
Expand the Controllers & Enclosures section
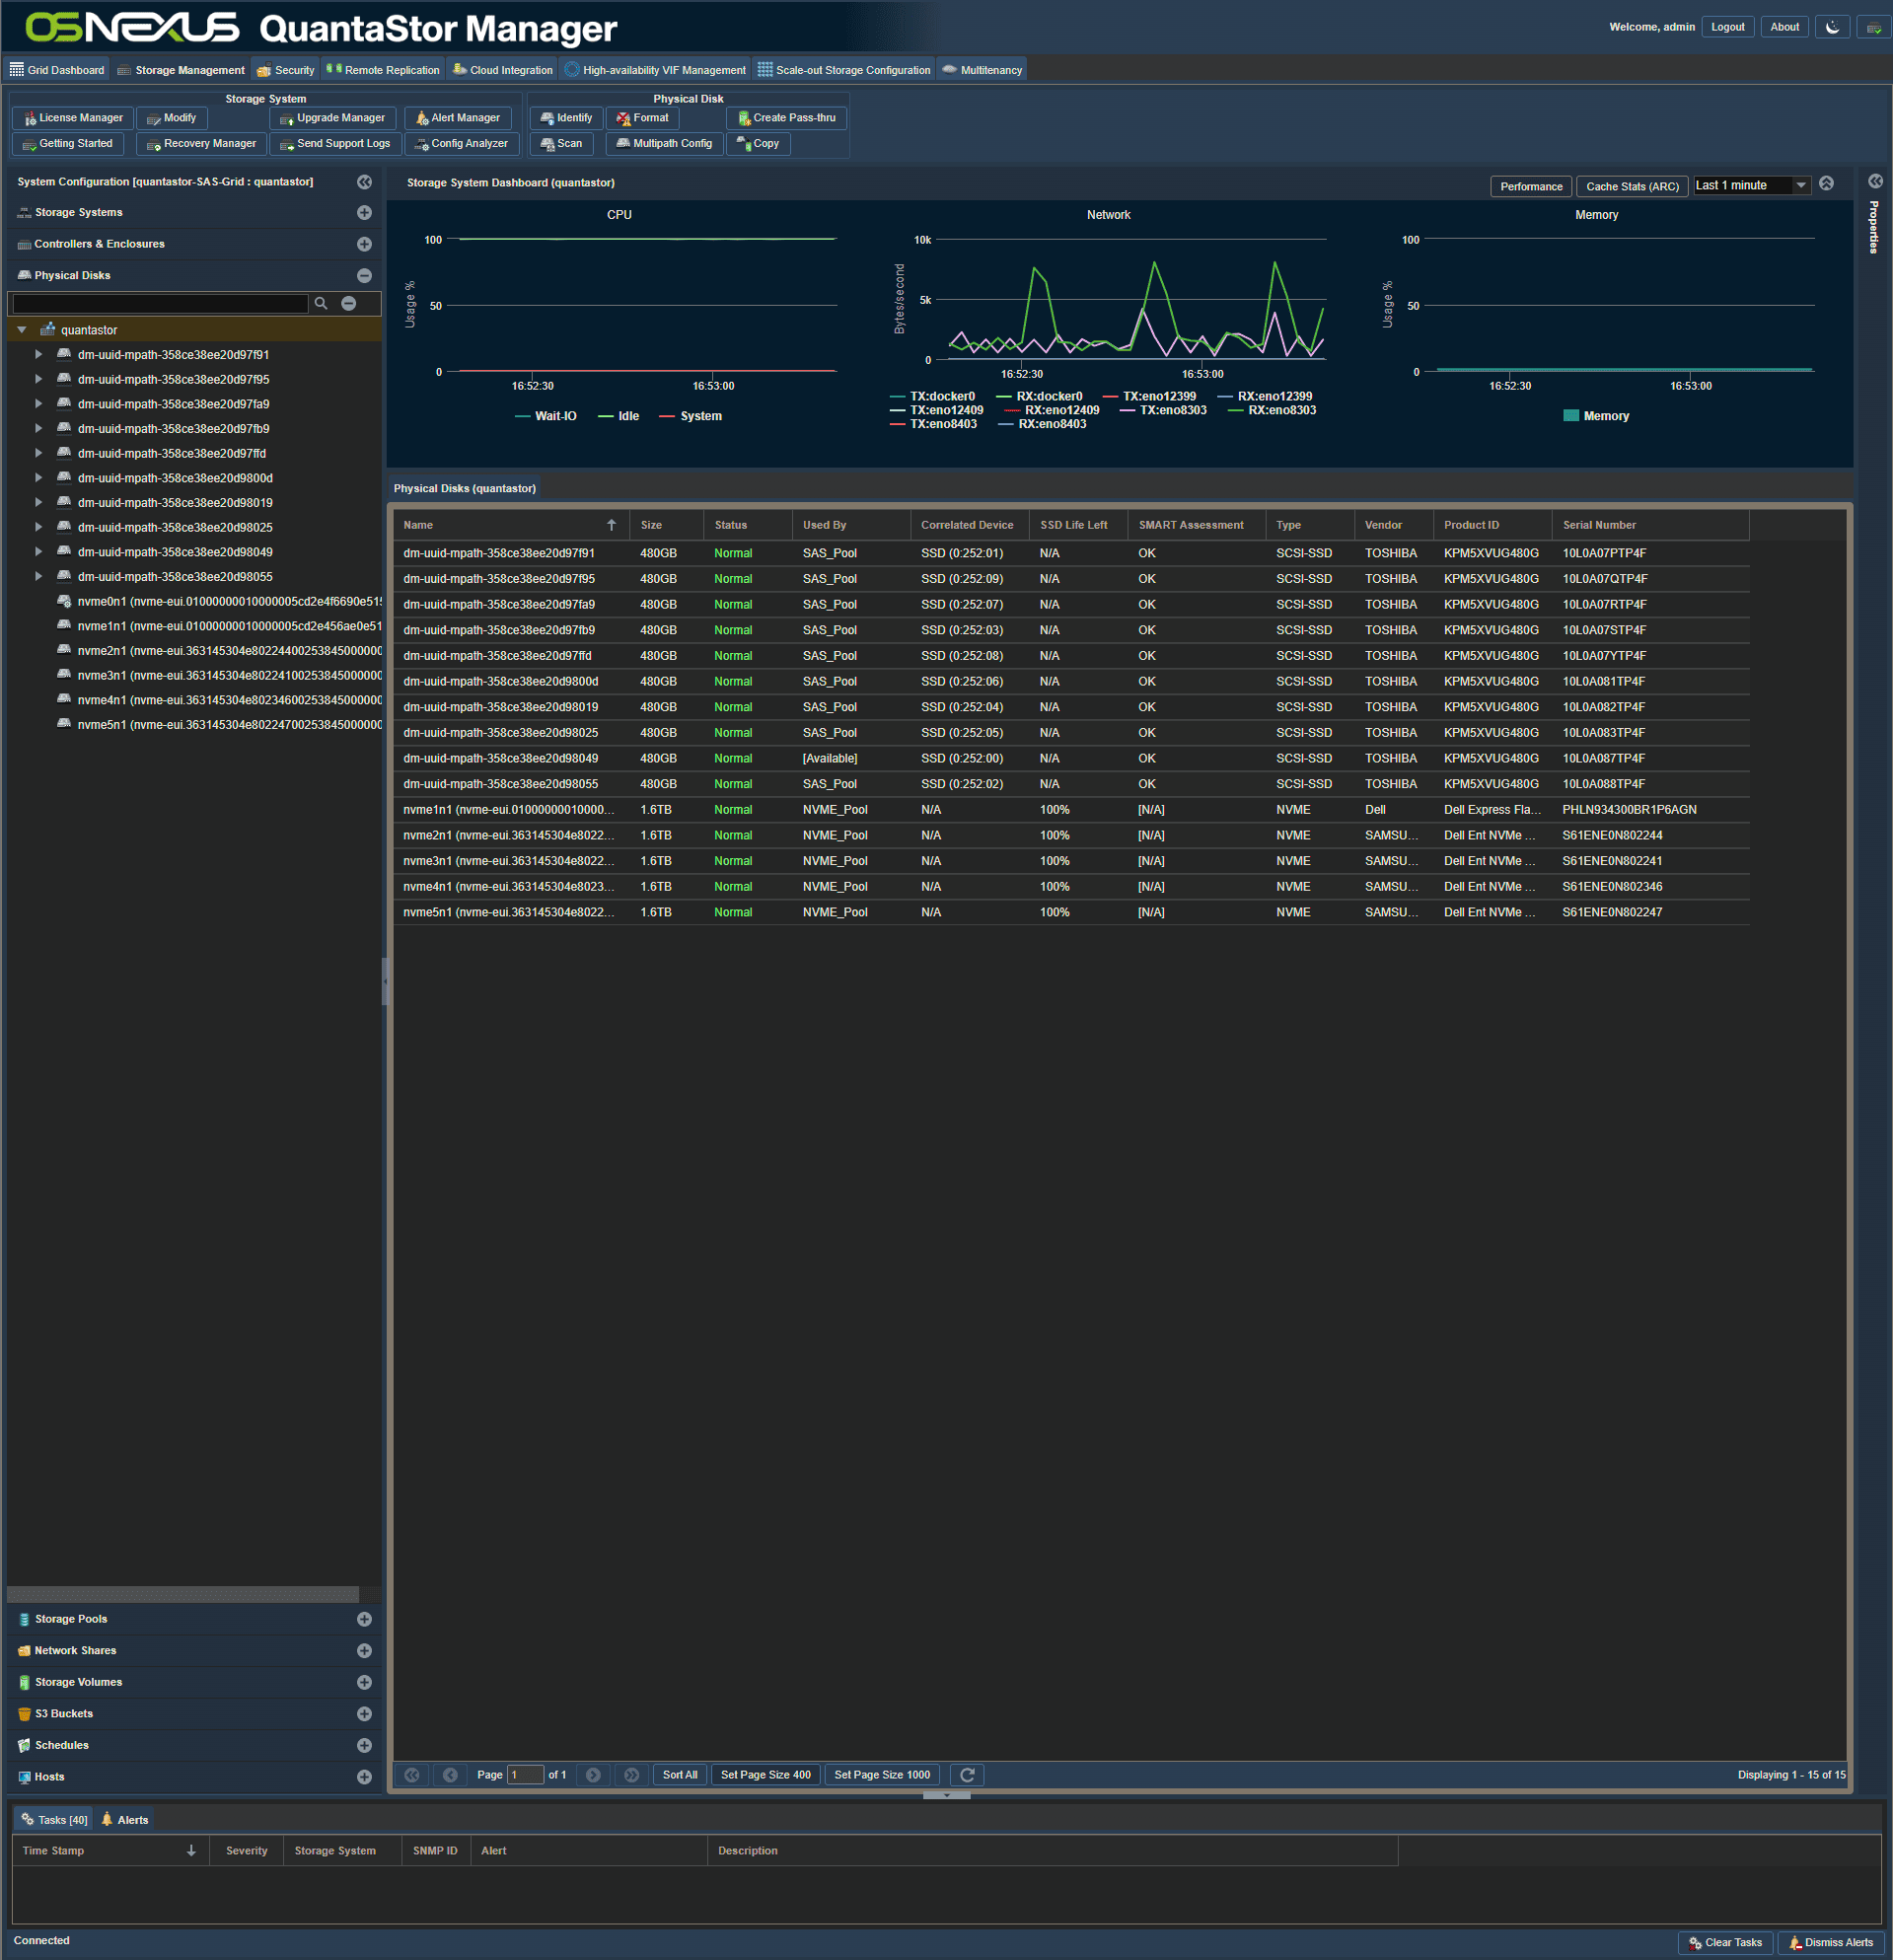point(364,244)
